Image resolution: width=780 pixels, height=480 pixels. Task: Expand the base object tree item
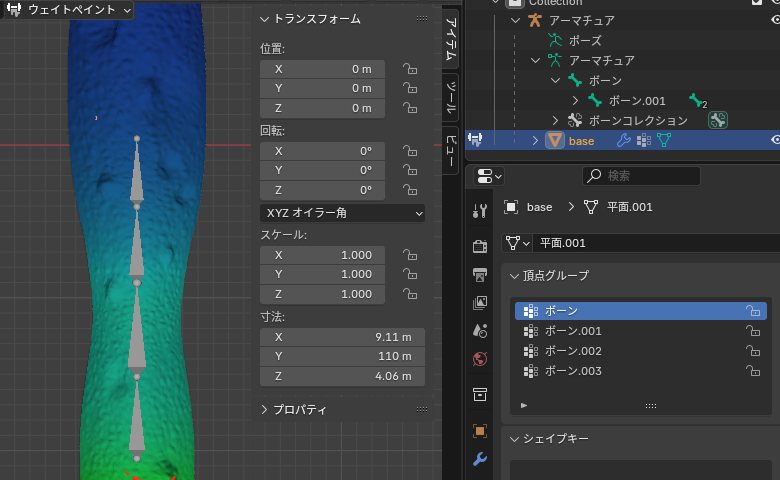click(535, 141)
